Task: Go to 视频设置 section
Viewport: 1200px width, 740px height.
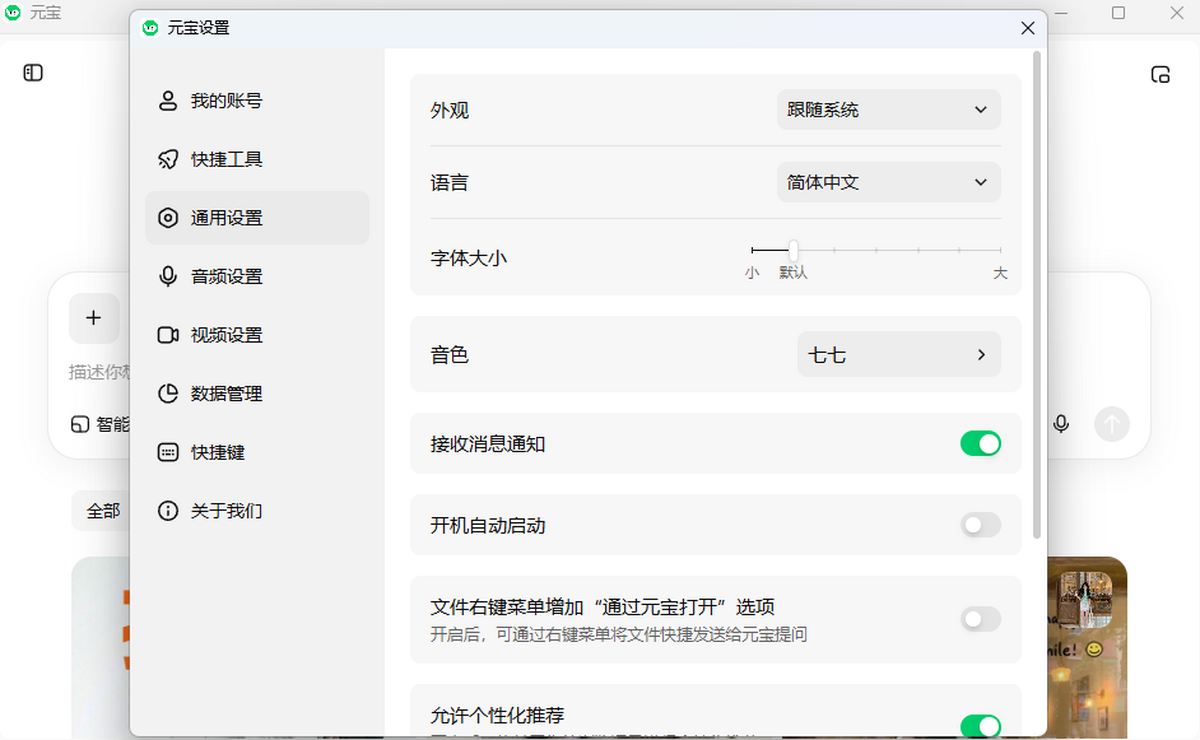Action: [257, 335]
